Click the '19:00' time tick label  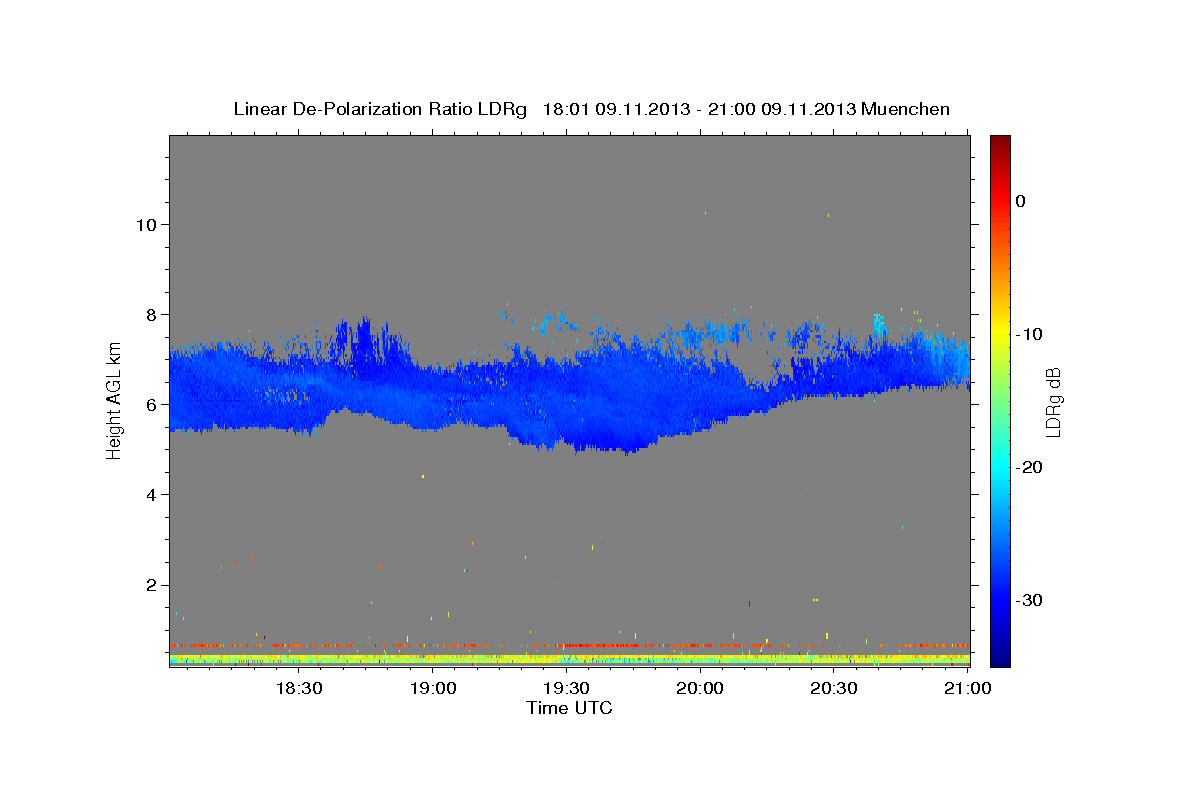coord(433,688)
